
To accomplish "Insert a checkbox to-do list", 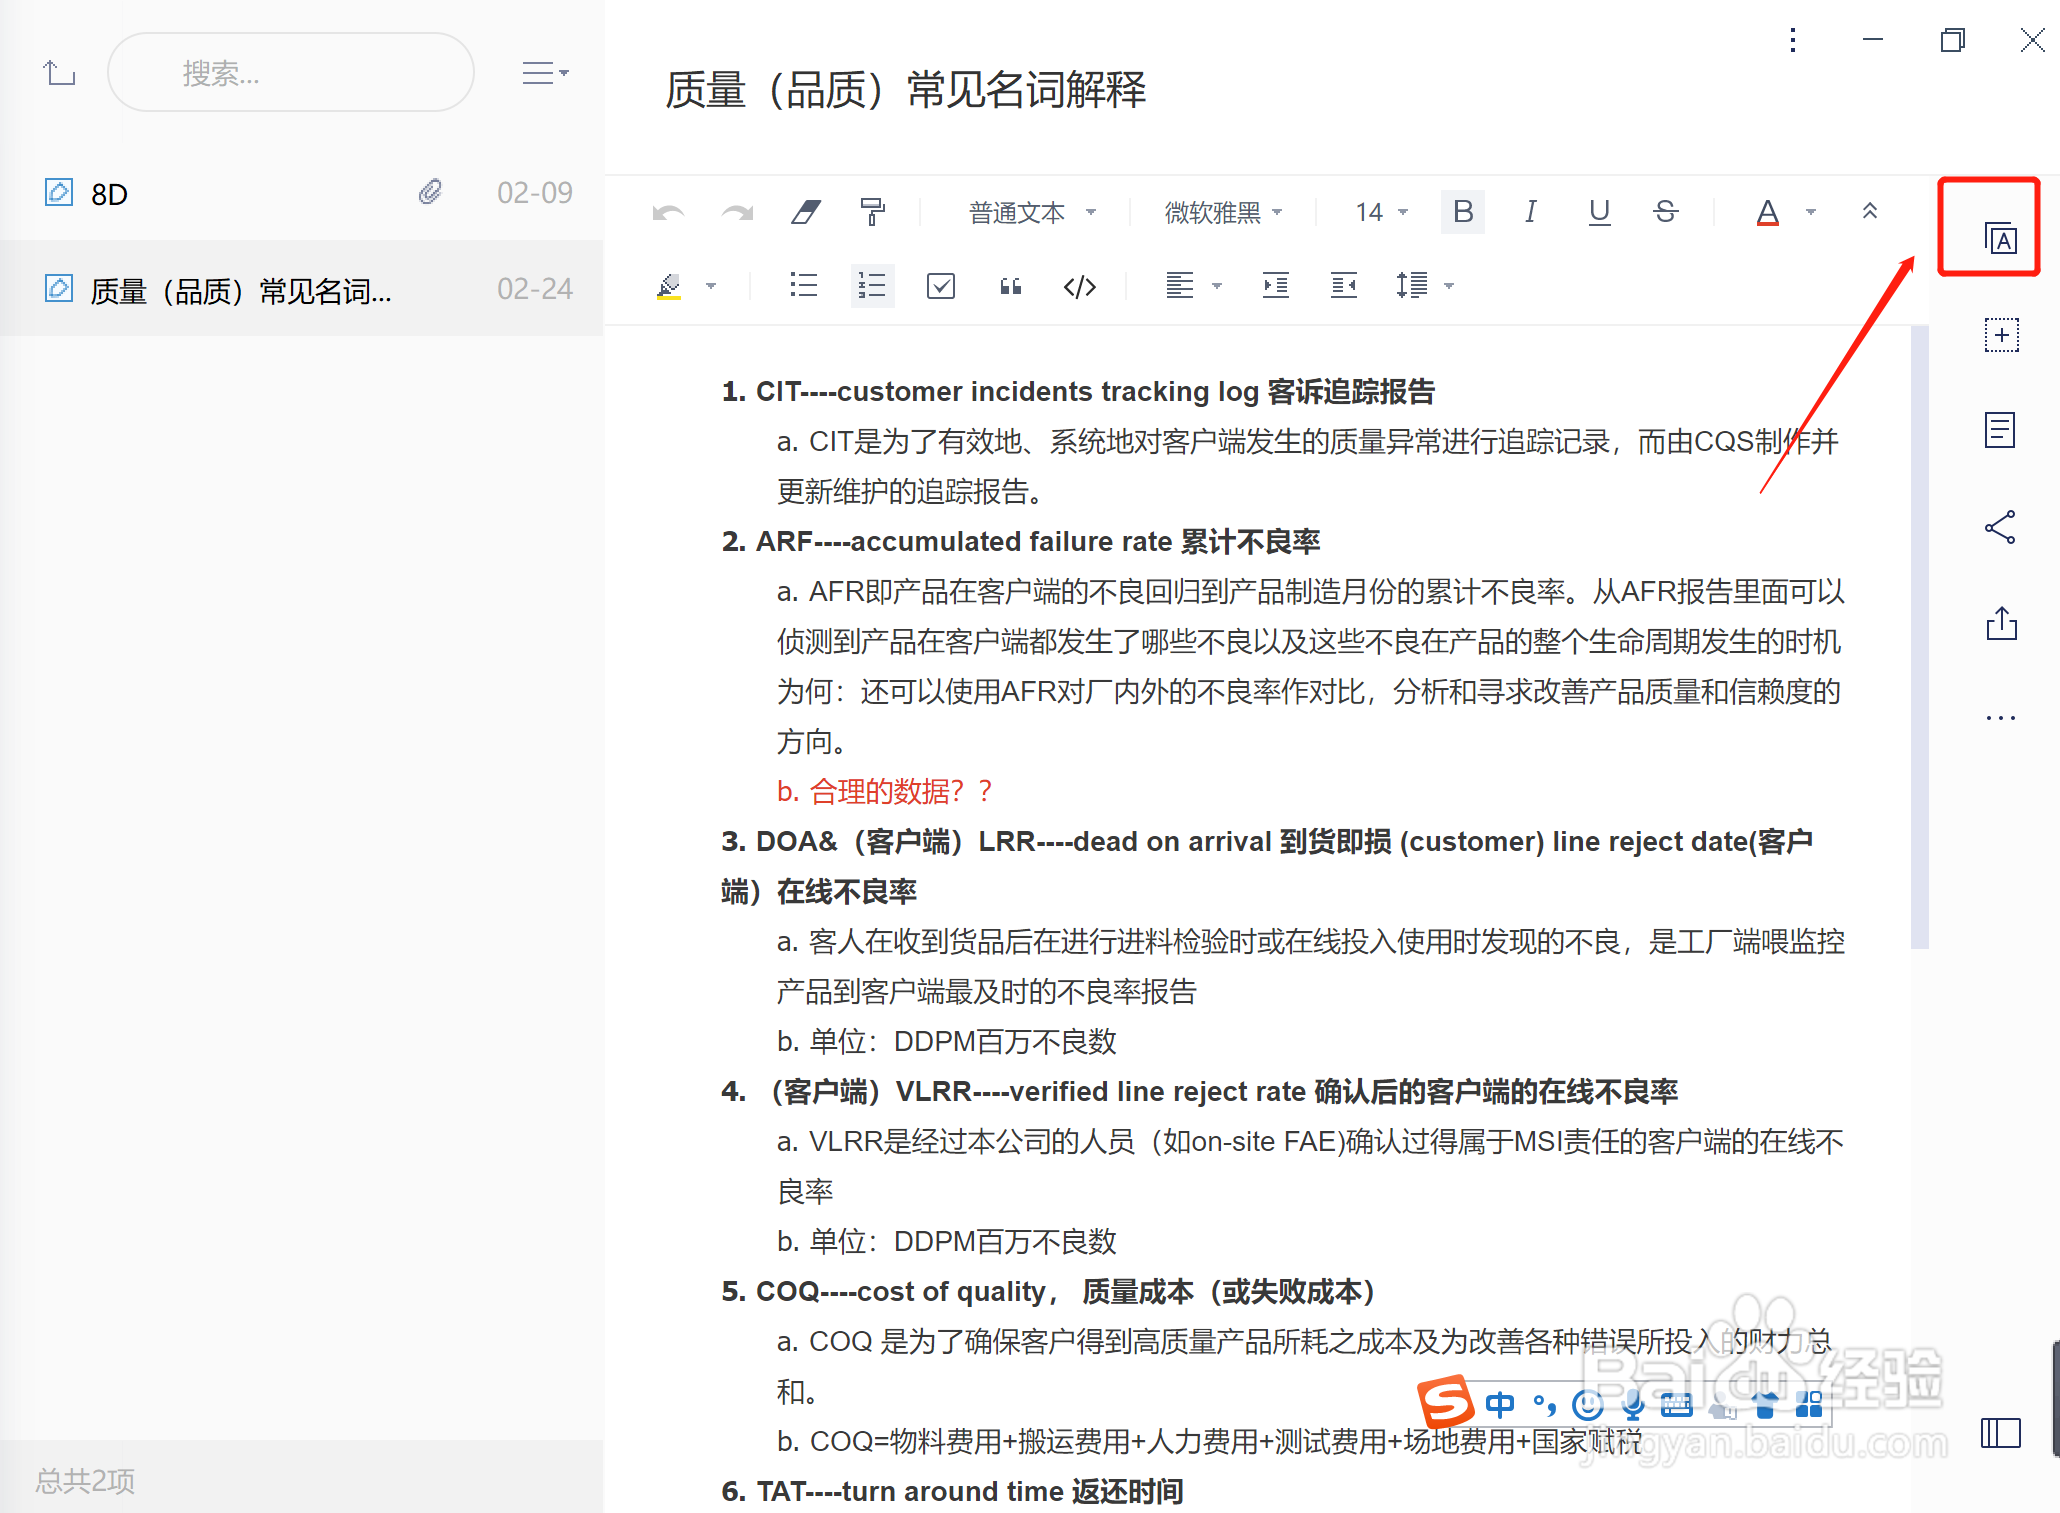I will [939, 286].
